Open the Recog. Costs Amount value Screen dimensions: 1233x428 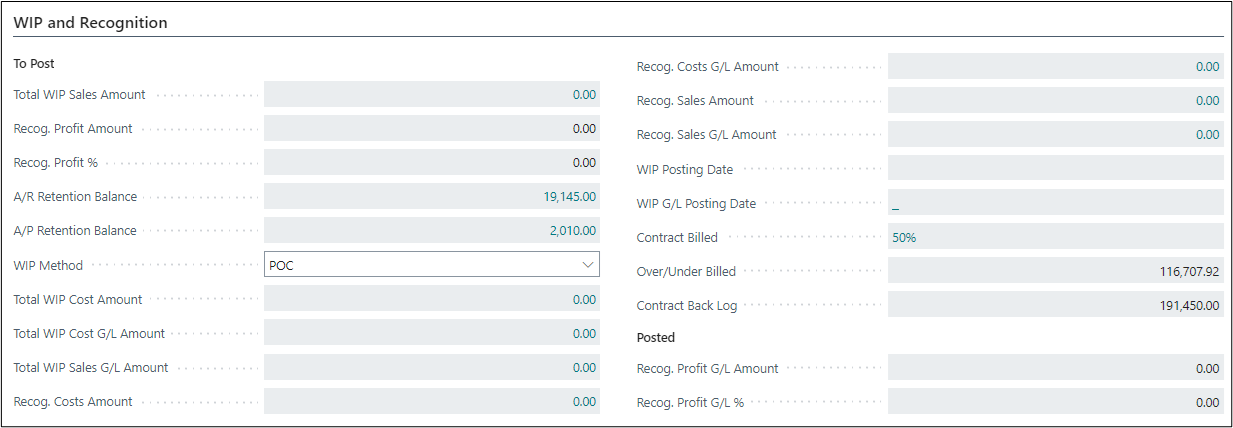(584, 402)
